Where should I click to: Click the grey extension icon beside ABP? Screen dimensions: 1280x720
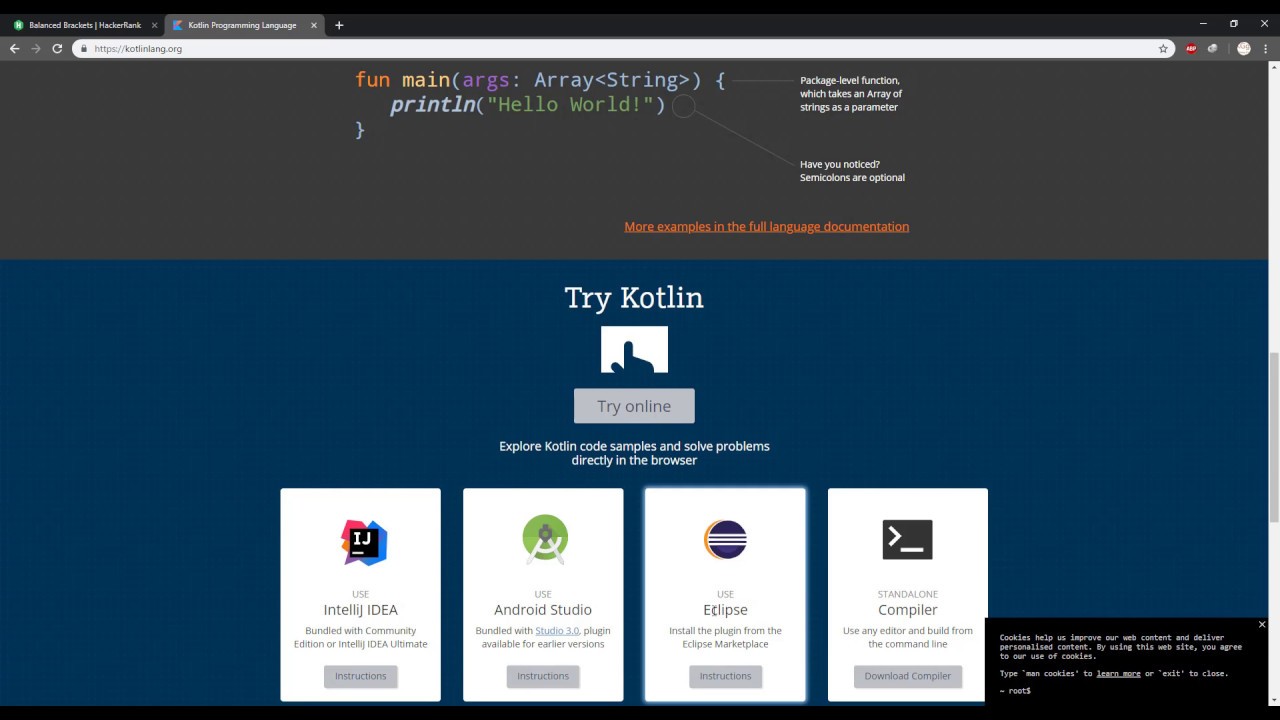1212,48
